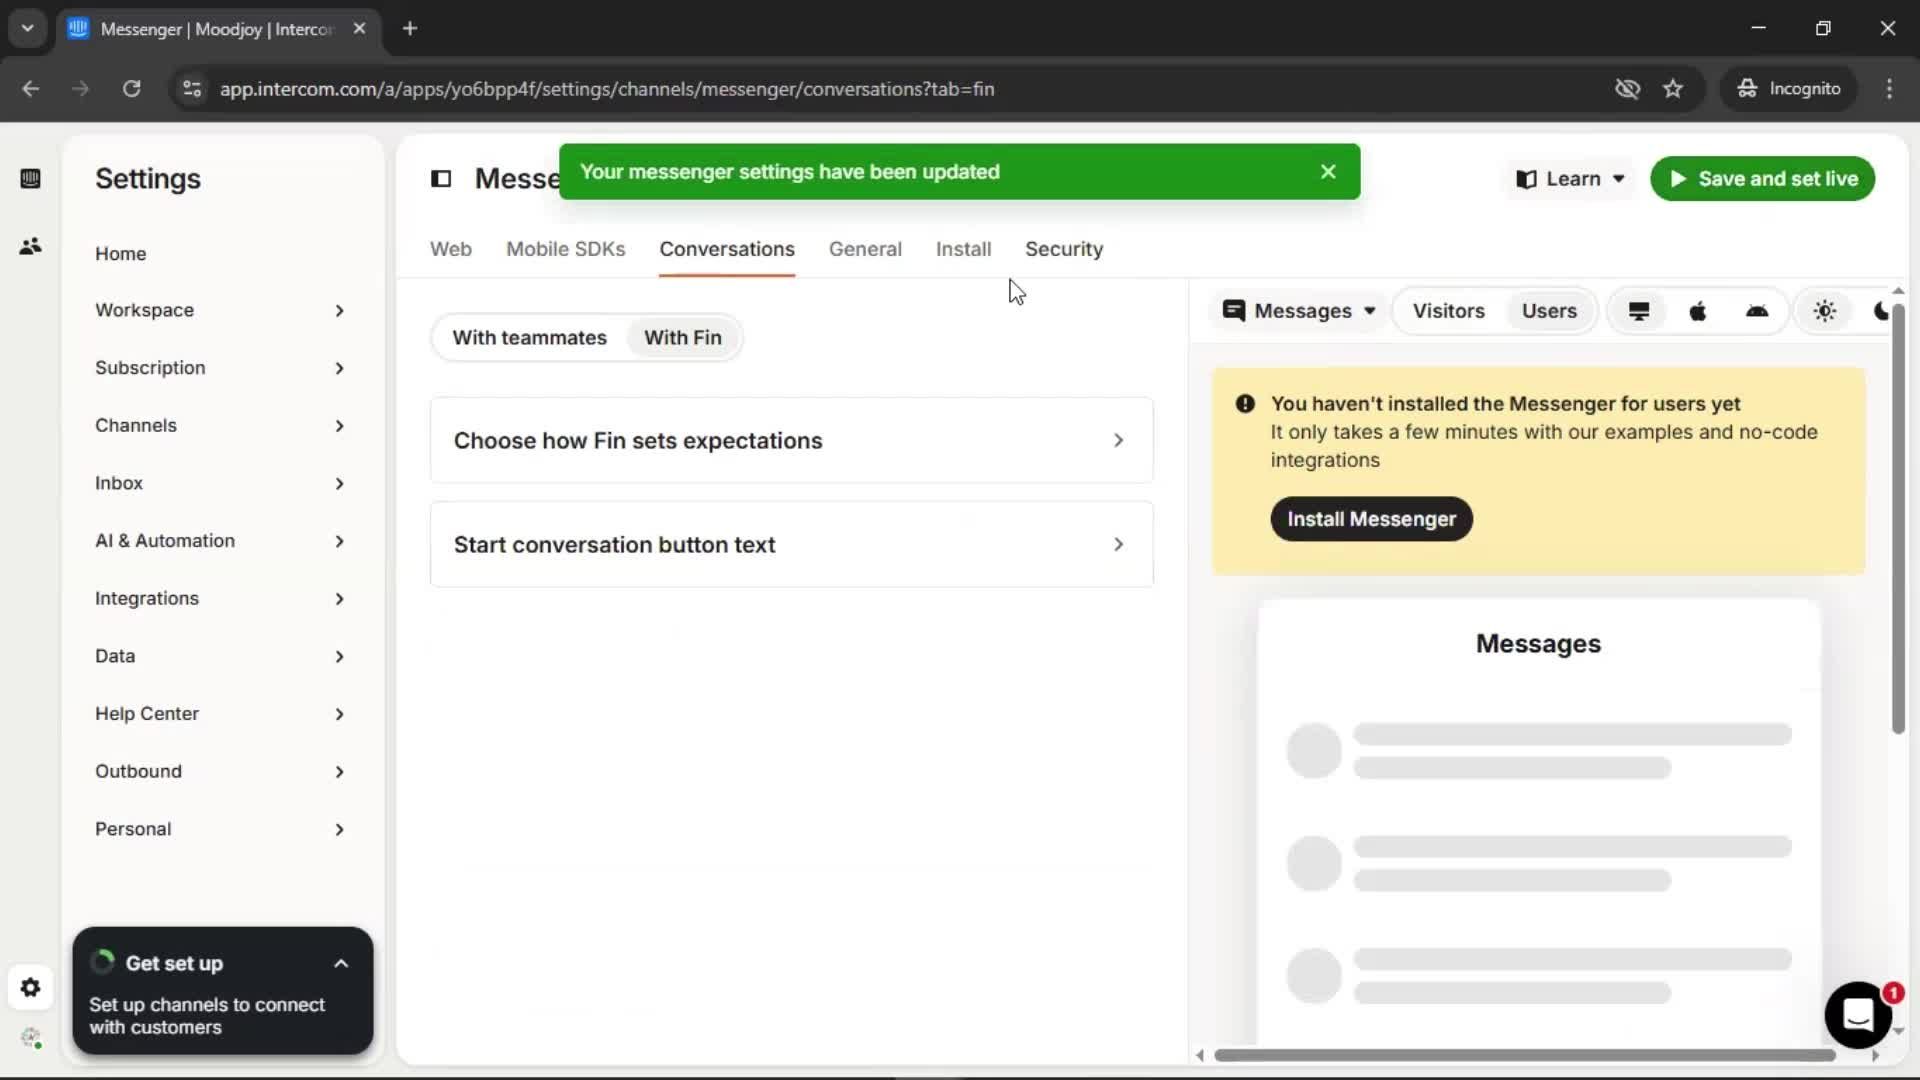Viewport: 1920px width, 1080px height.
Task: Expand Start conversation button text section
Action: coord(791,545)
